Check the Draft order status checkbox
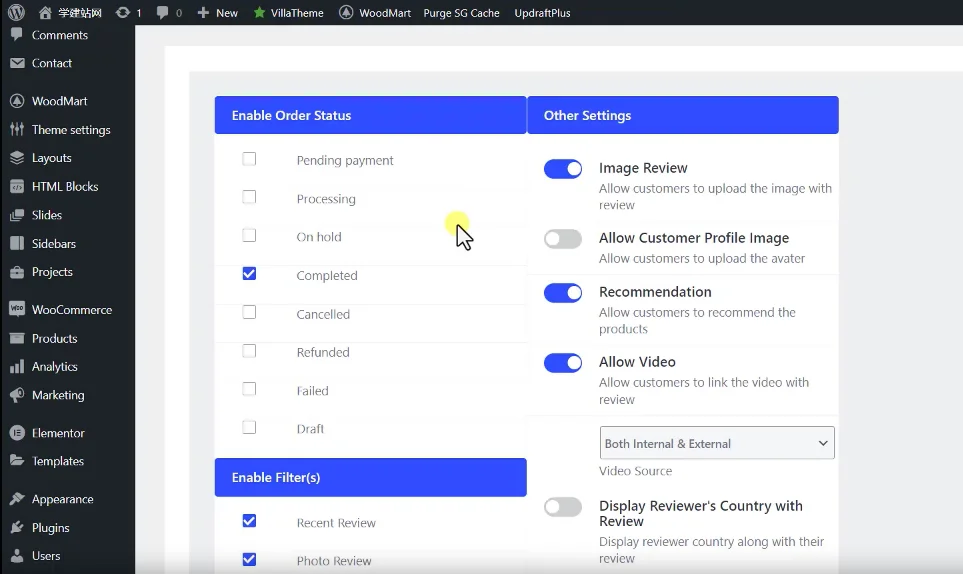 pos(249,427)
